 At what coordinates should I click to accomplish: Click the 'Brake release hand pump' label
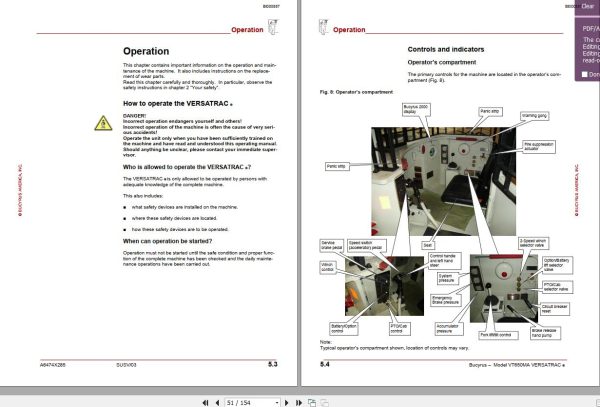(x=545, y=333)
